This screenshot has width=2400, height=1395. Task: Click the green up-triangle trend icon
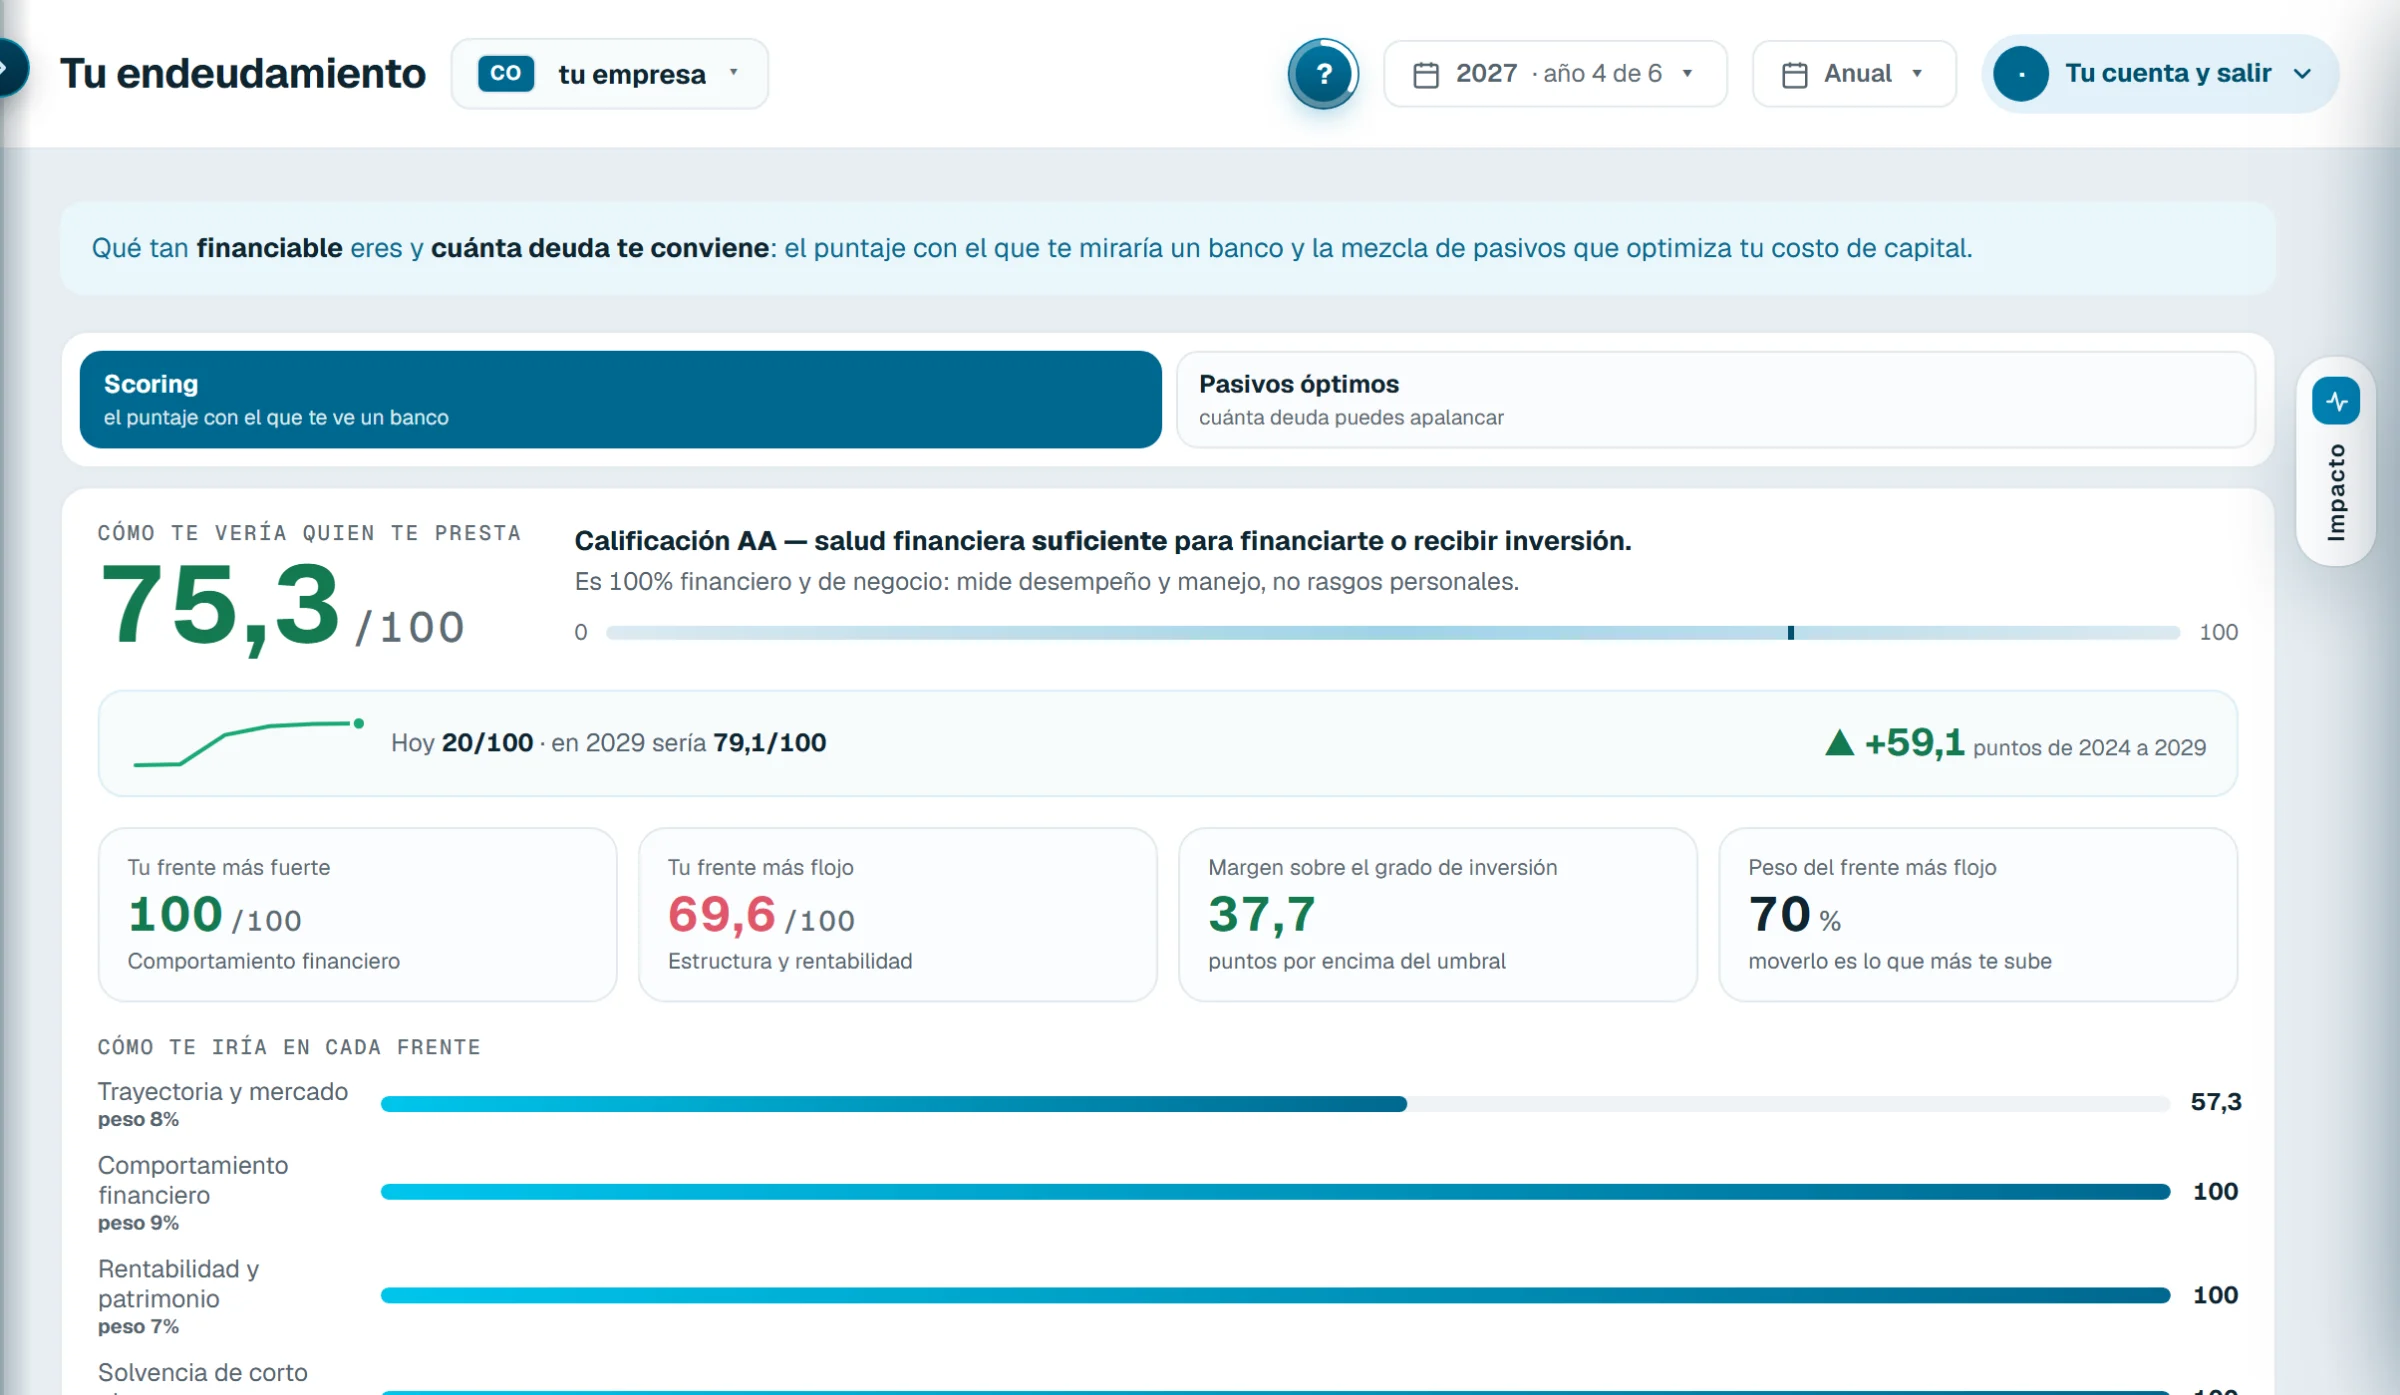(x=1839, y=743)
